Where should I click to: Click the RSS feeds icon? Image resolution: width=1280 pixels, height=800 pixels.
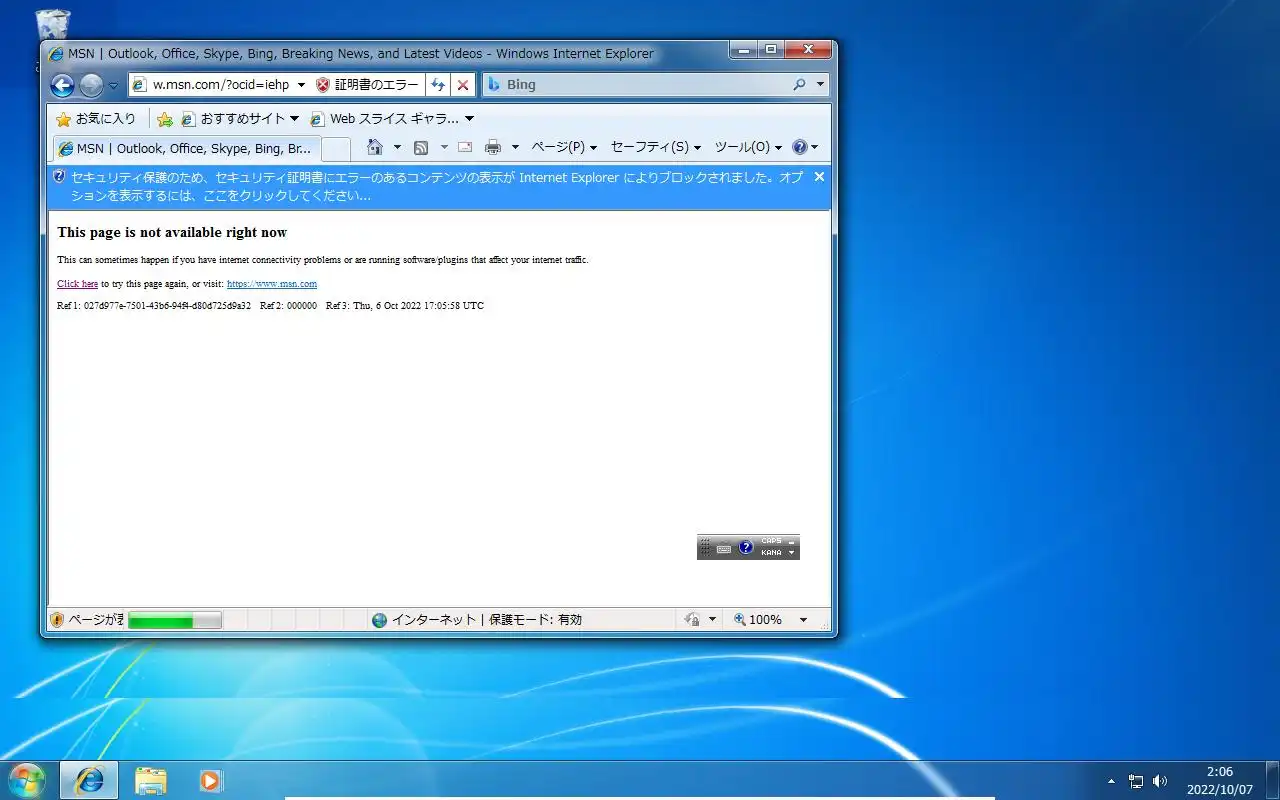(x=421, y=147)
